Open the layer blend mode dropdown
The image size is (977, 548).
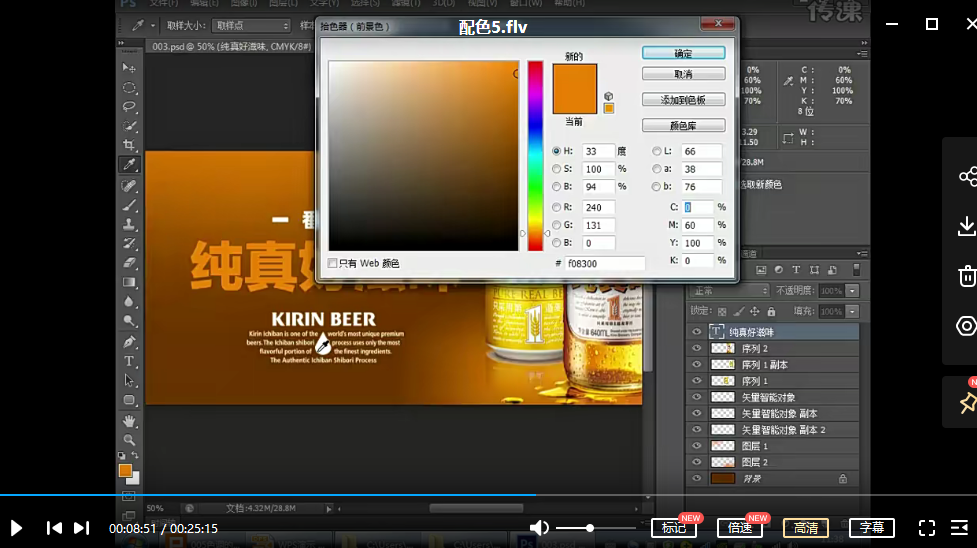(x=729, y=290)
